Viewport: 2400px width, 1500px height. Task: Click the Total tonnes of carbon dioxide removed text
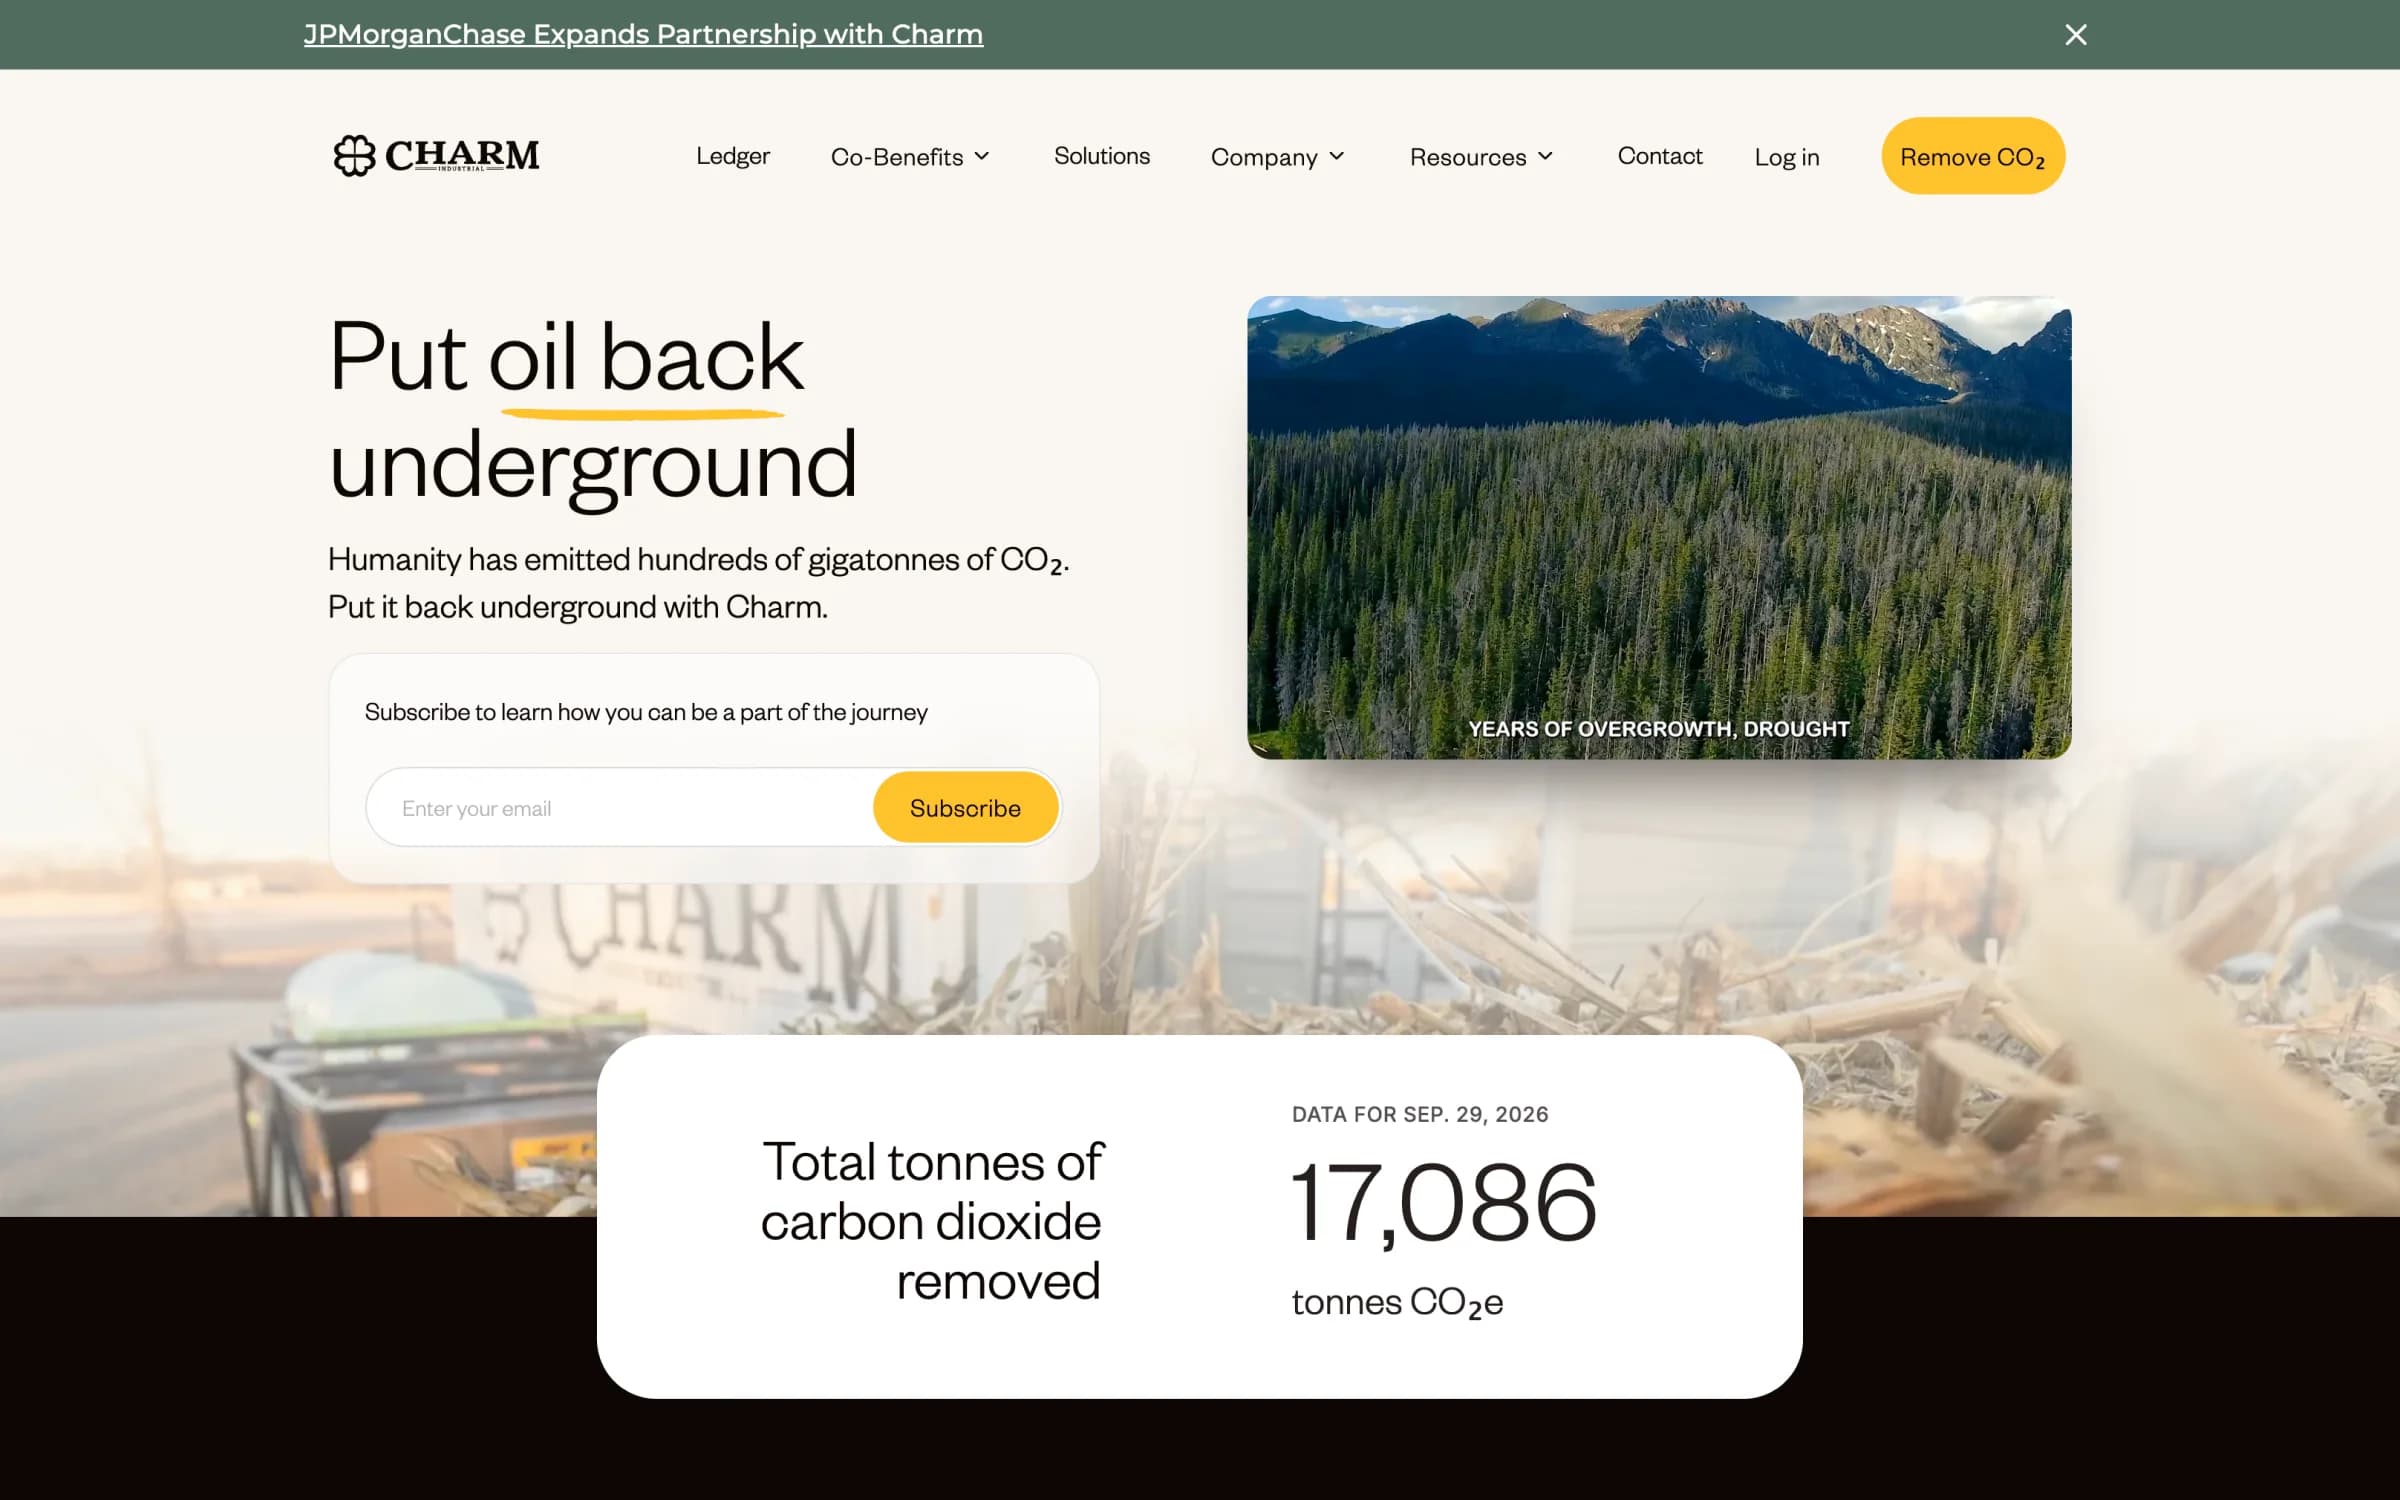click(931, 1222)
